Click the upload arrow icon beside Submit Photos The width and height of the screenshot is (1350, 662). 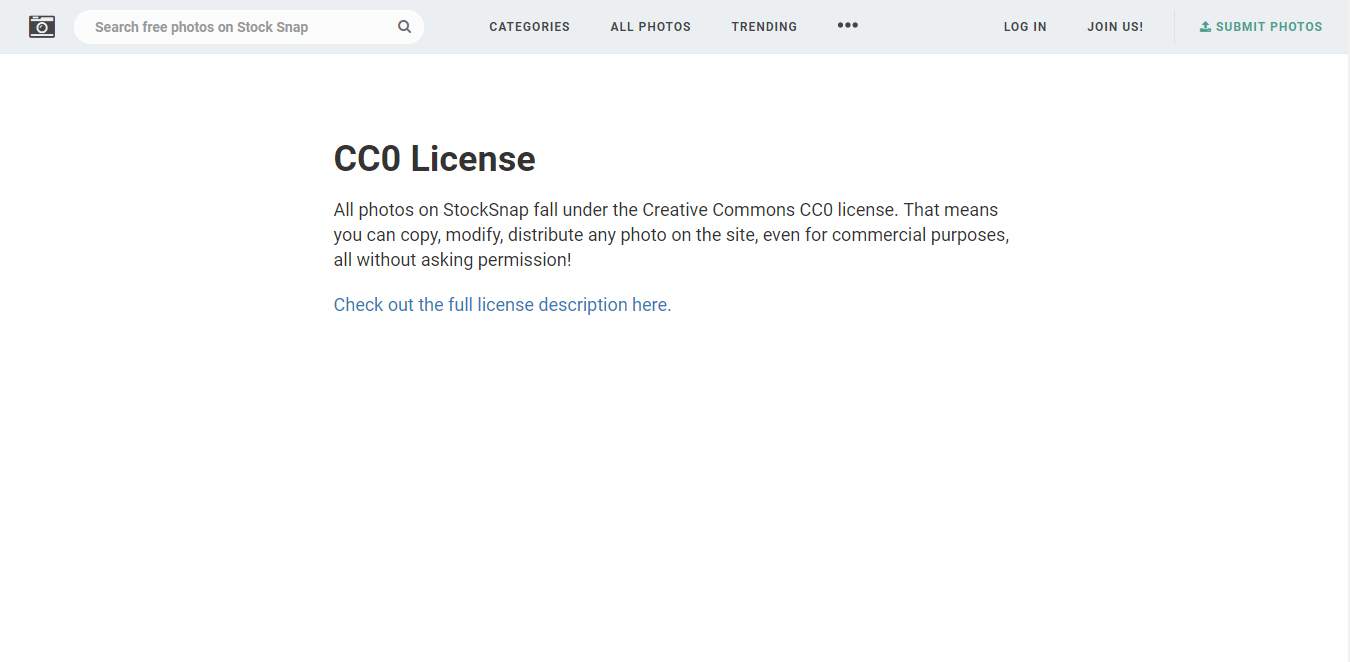[x=1205, y=27]
